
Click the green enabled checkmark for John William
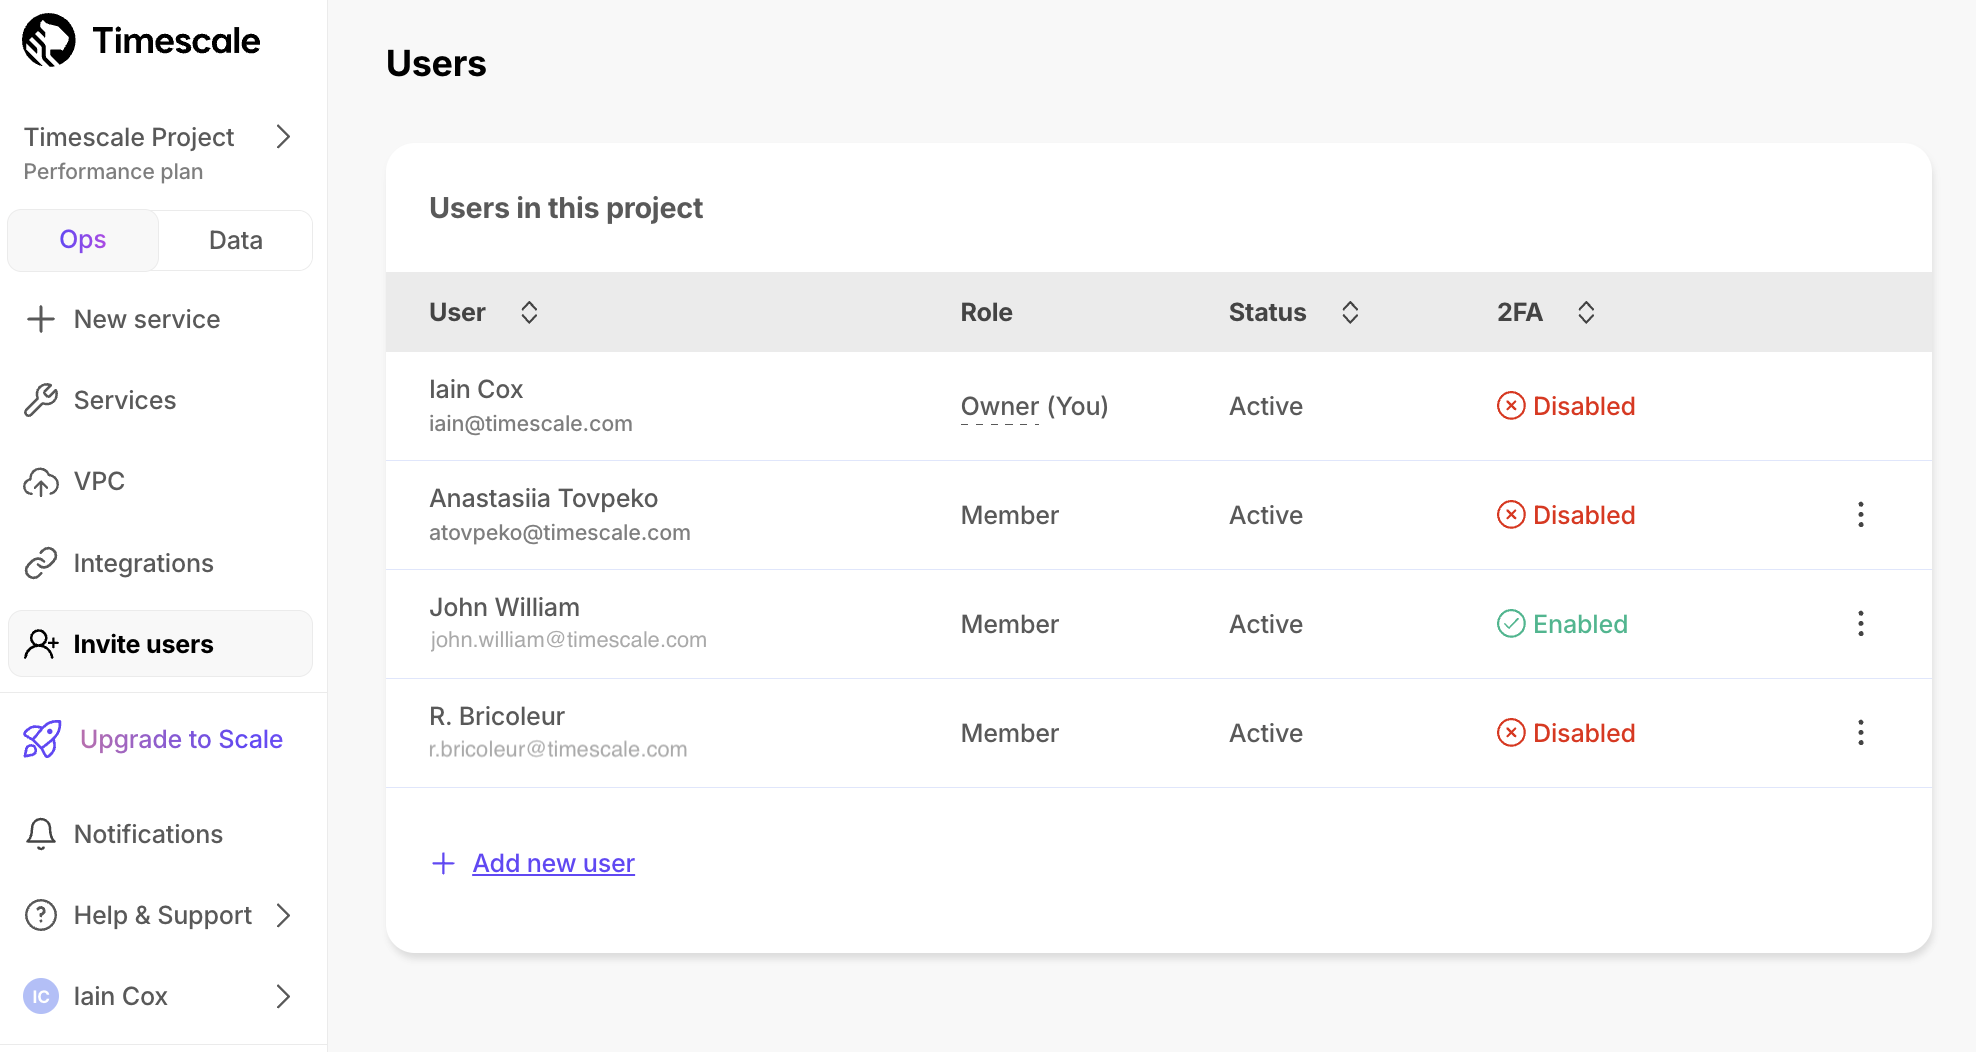1511,624
